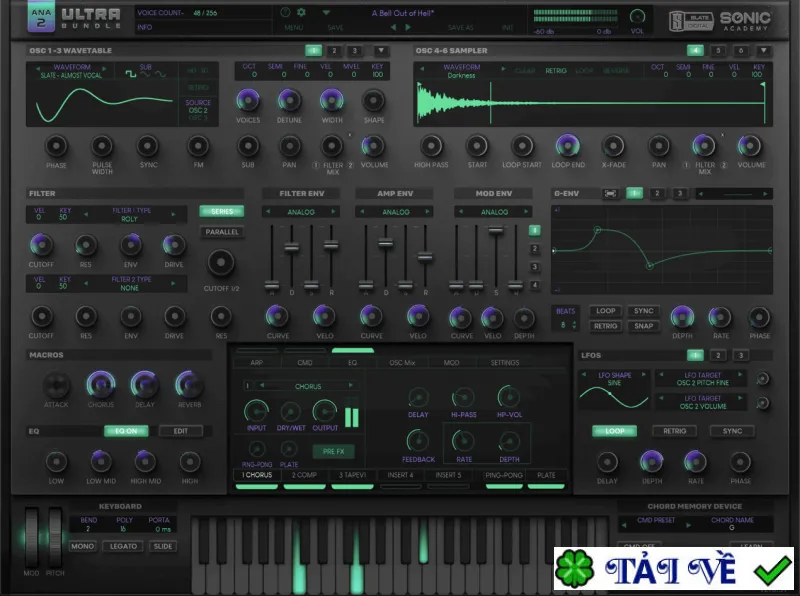Toggle the EQ ON button

click(126, 431)
